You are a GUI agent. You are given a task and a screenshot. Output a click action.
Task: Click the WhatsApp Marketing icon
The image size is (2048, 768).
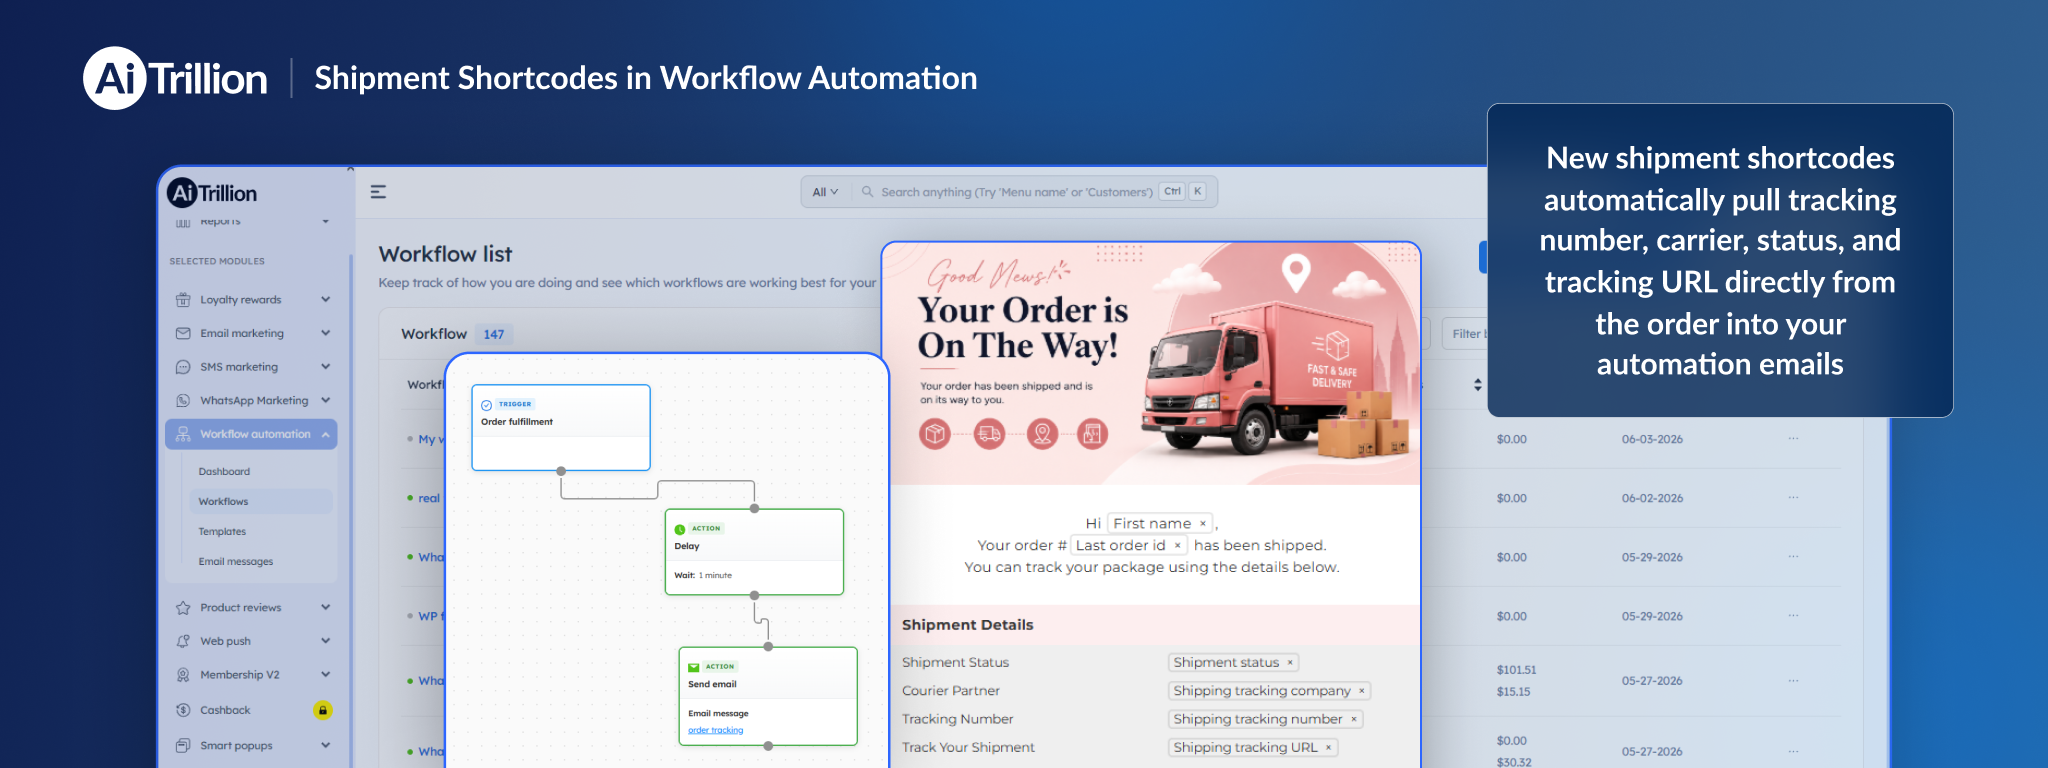pyautogui.click(x=183, y=400)
